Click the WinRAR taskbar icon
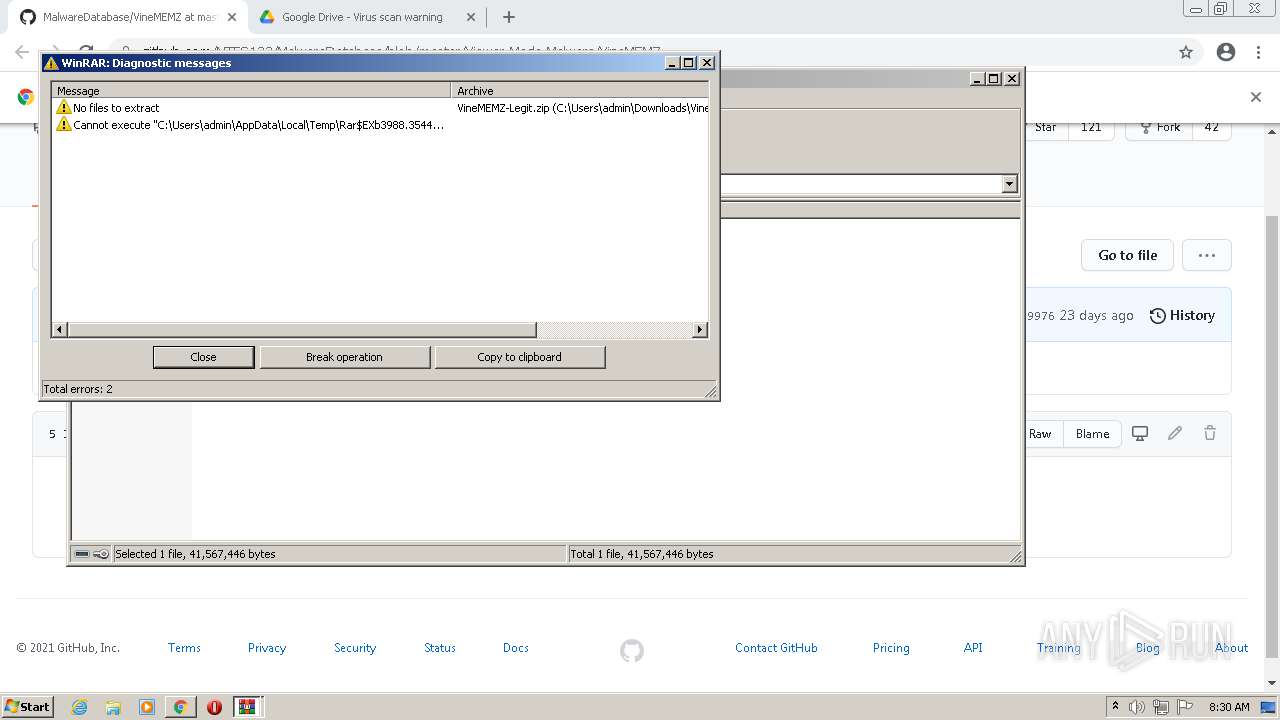The width and height of the screenshot is (1280, 720). click(247, 707)
